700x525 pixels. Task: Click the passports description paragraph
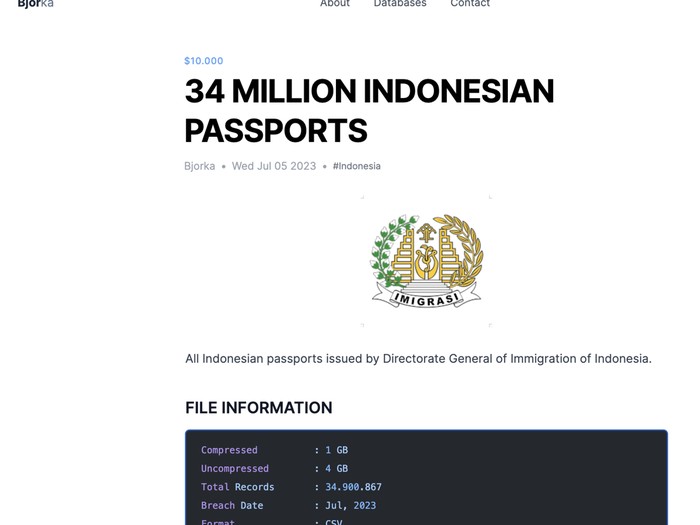coord(418,358)
